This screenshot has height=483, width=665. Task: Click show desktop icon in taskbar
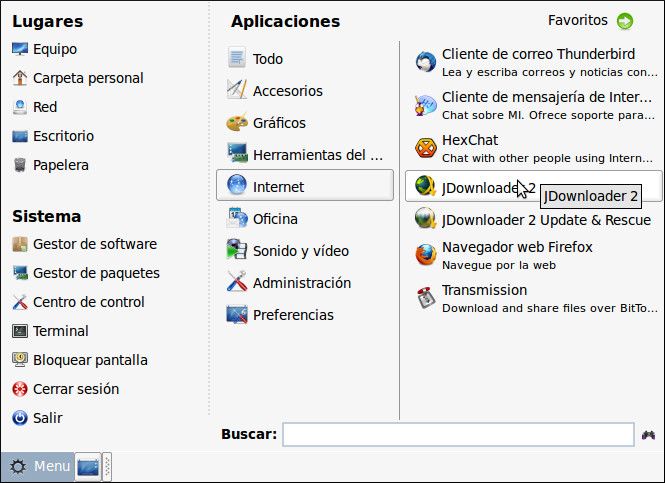click(x=88, y=467)
